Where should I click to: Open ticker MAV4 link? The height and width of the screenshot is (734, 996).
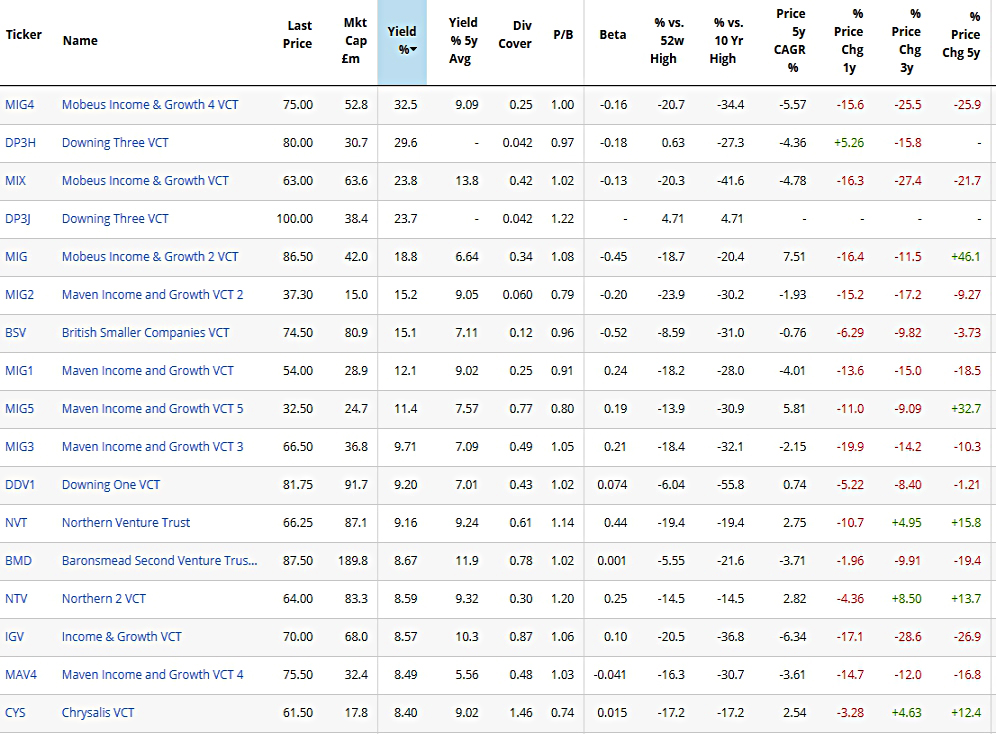pyautogui.click(x=21, y=675)
